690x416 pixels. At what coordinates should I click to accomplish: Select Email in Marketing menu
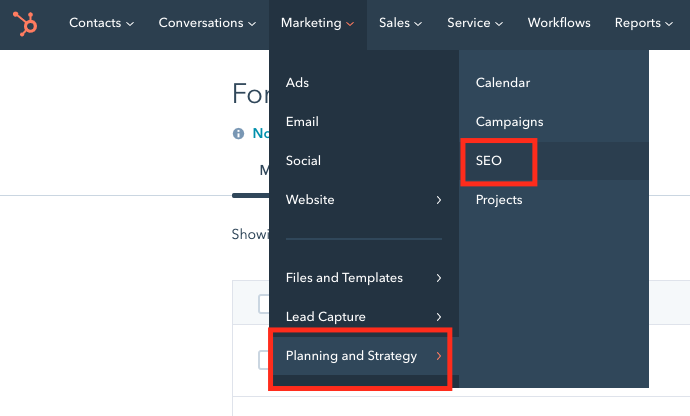tap(363, 121)
